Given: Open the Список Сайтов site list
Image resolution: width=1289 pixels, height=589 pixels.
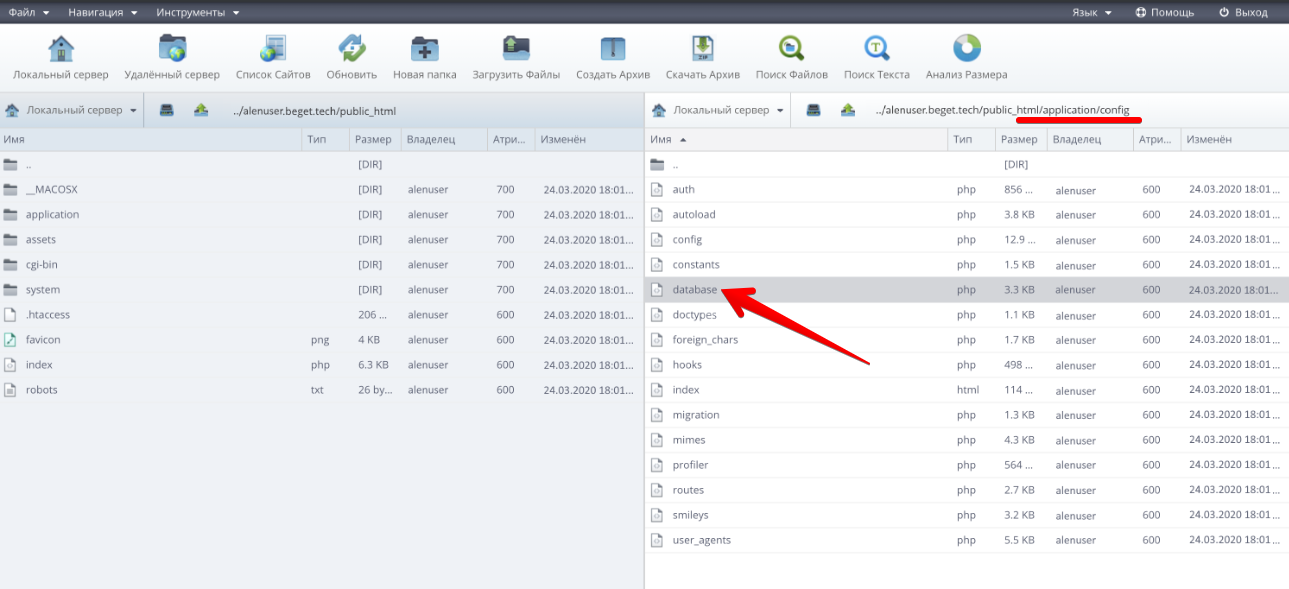Looking at the screenshot, I should click(x=273, y=58).
